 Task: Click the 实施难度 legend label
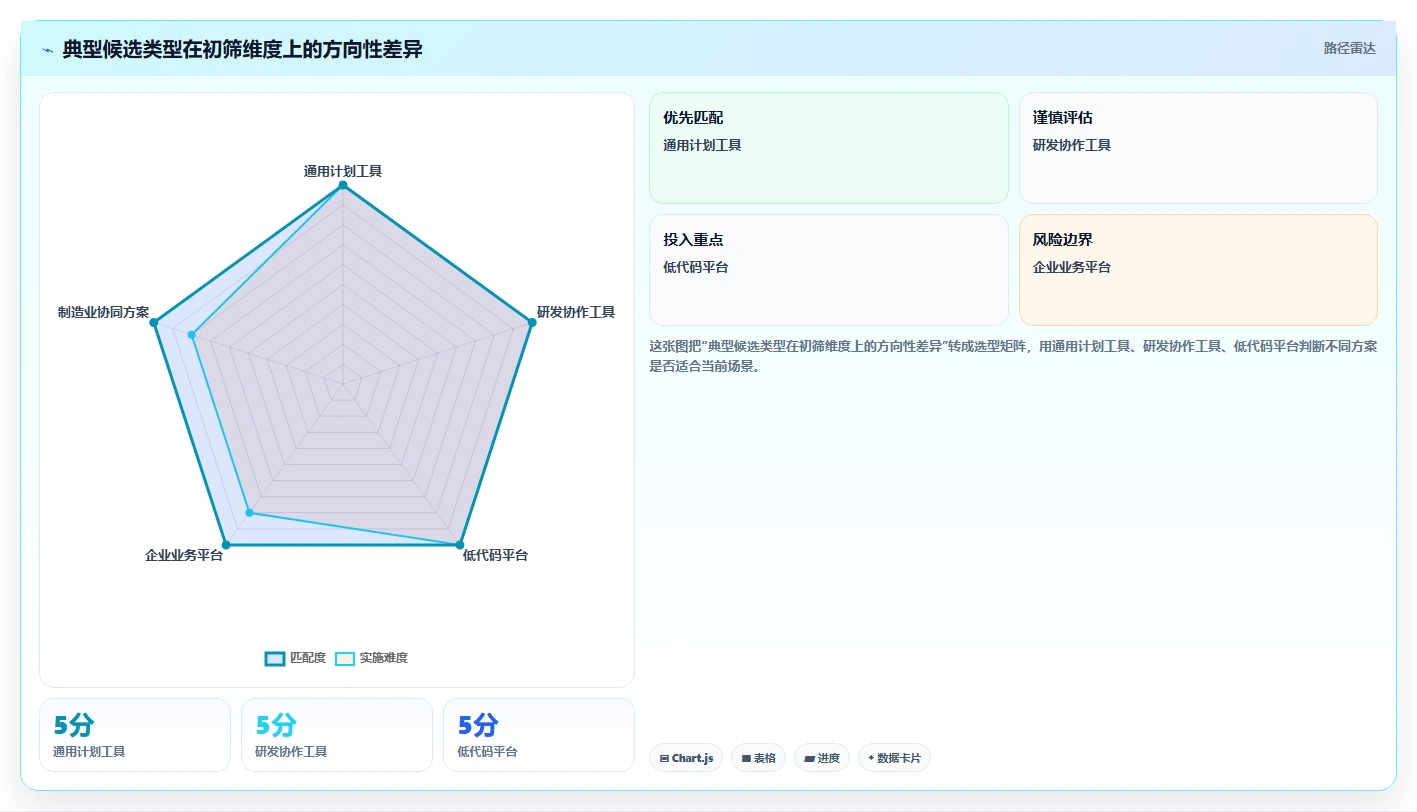pyautogui.click(x=384, y=658)
